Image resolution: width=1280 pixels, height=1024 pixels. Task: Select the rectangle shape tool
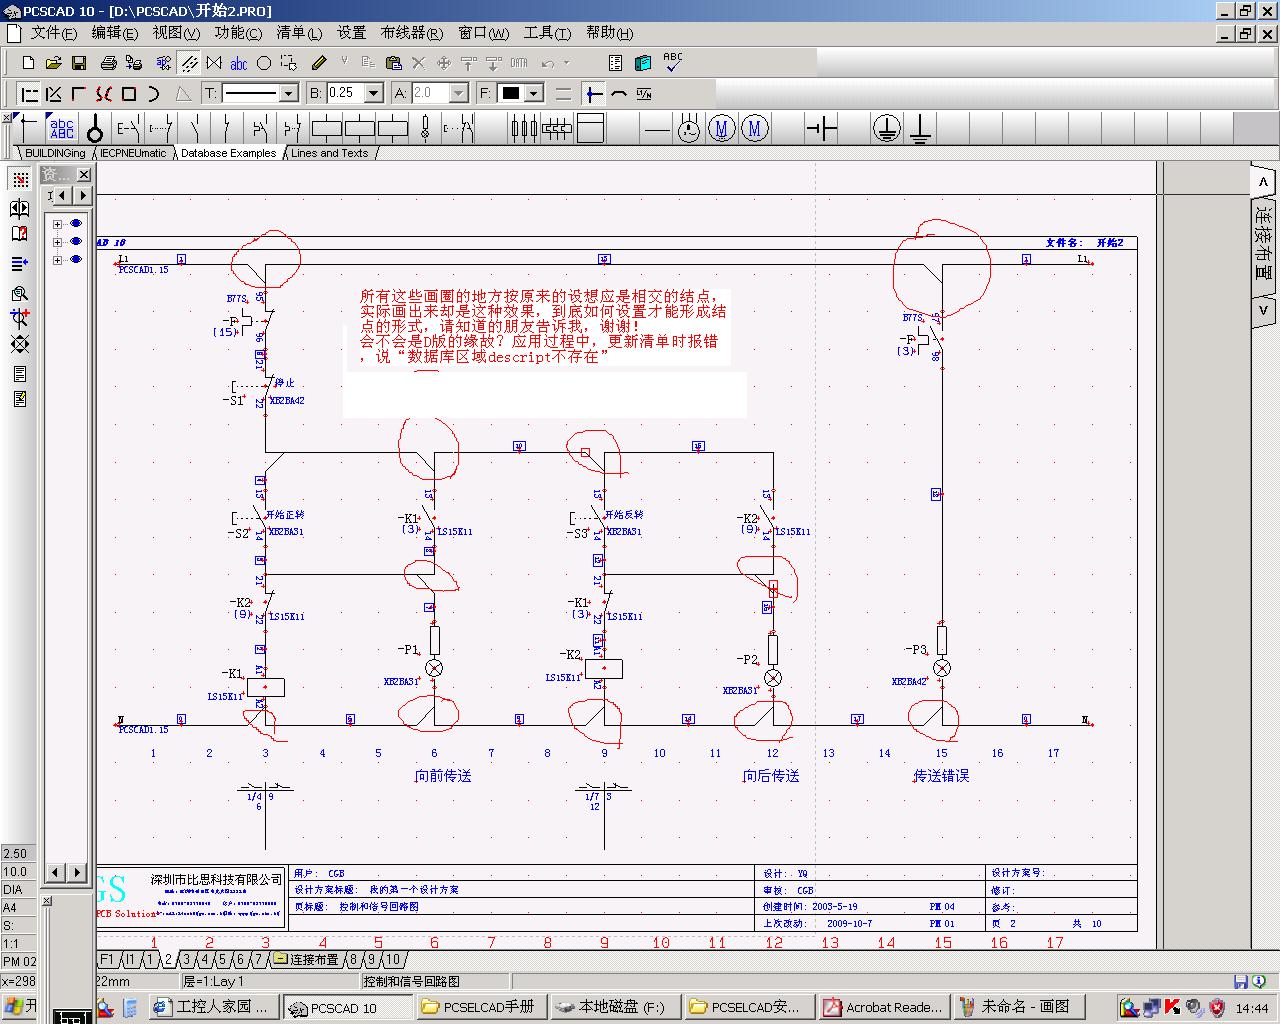(x=129, y=94)
